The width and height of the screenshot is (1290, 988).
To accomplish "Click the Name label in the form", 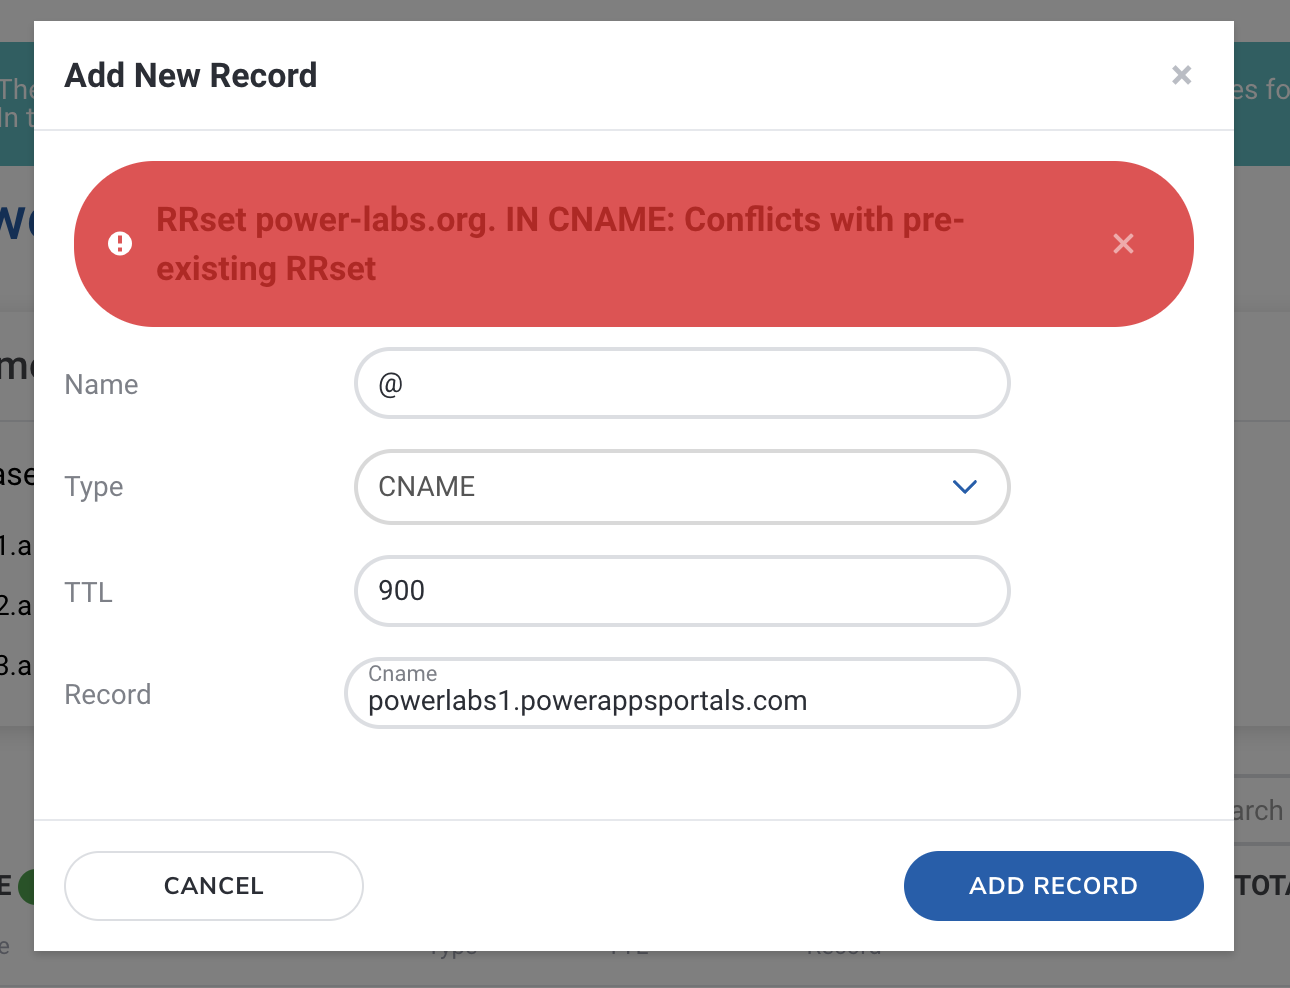I will (x=101, y=384).
